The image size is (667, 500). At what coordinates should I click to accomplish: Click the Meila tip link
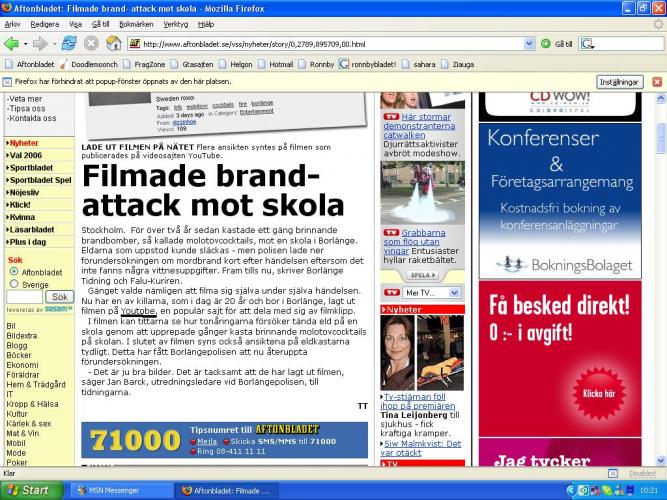tap(207, 441)
